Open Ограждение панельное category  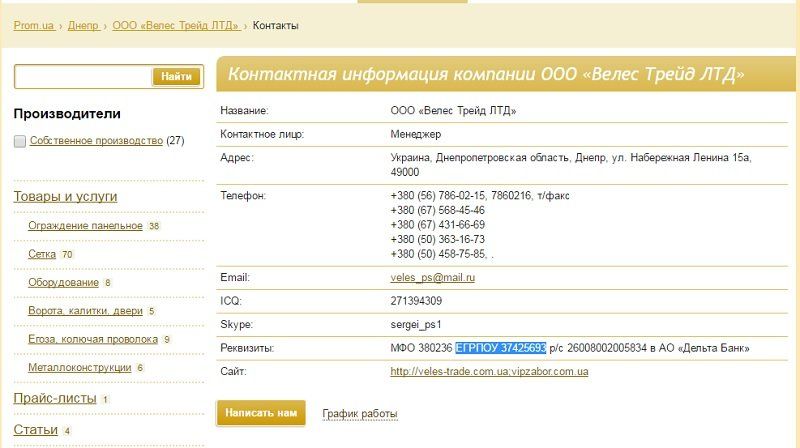pos(85,226)
